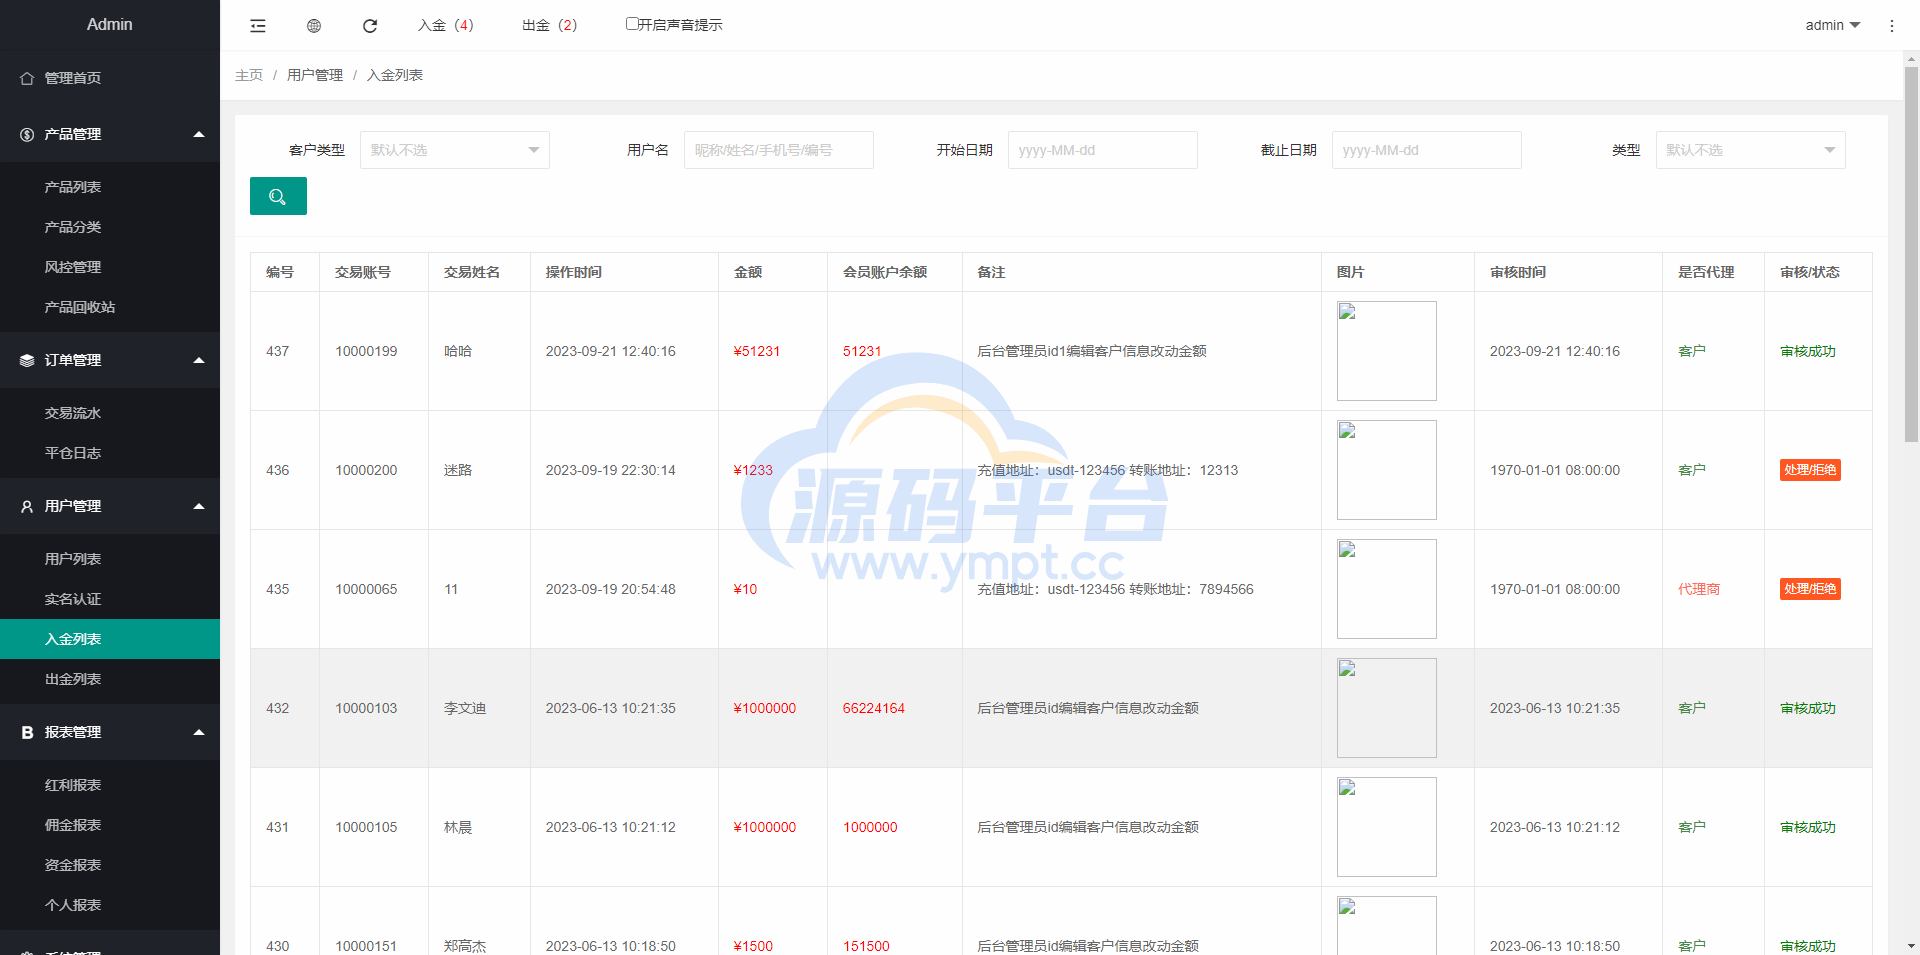Click the green search magnifier button
Viewport: 1920px width, 955px height.
tap(278, 196)
